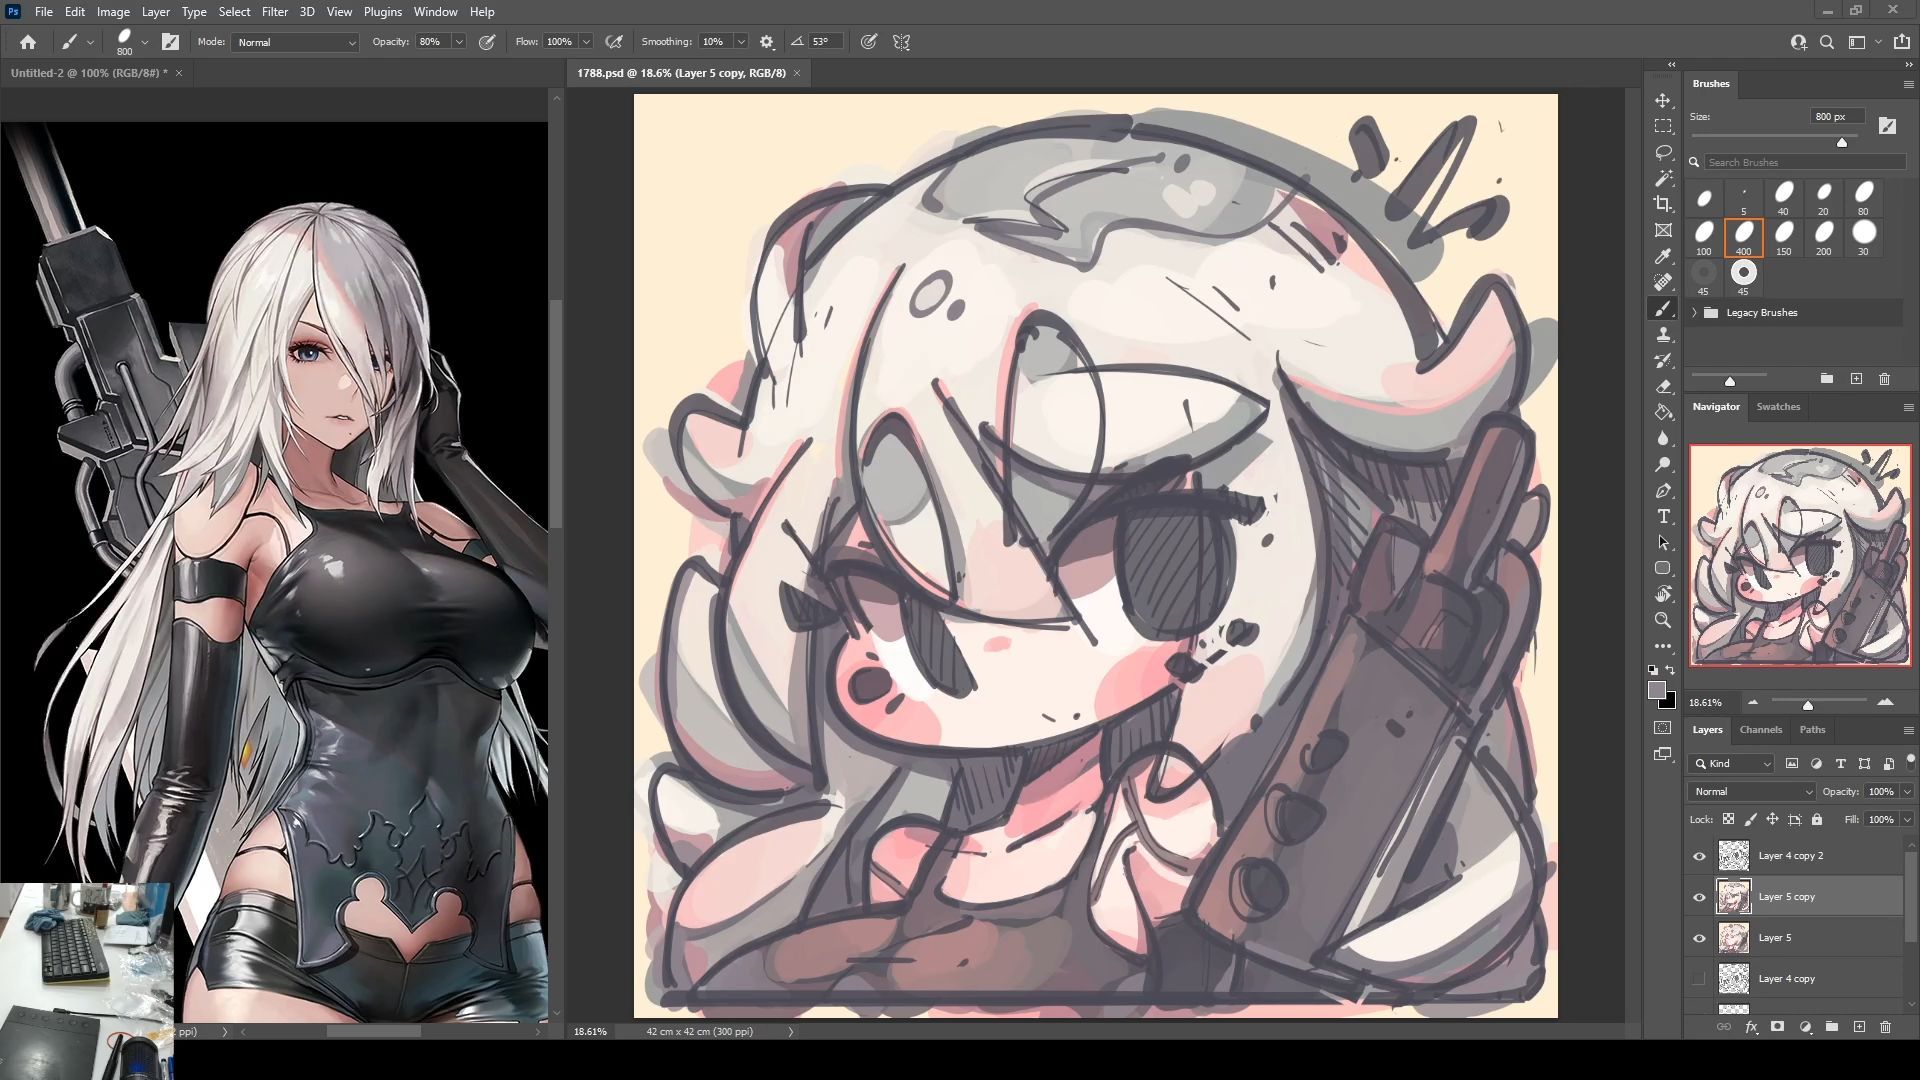This screenshot has width=1920, height=1080.
Task: Expand the Legacy Brushes folder
Action: pos(1695,313)
